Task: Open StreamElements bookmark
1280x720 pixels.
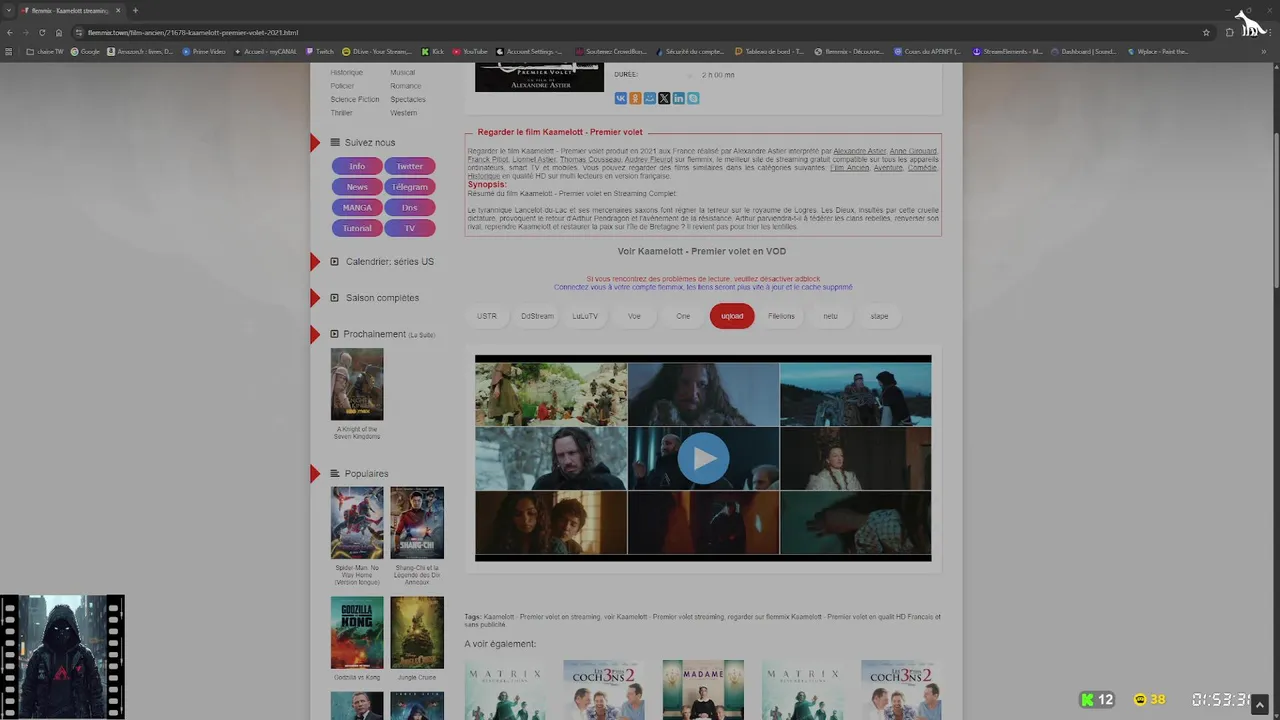Action: pos(1008,51)
